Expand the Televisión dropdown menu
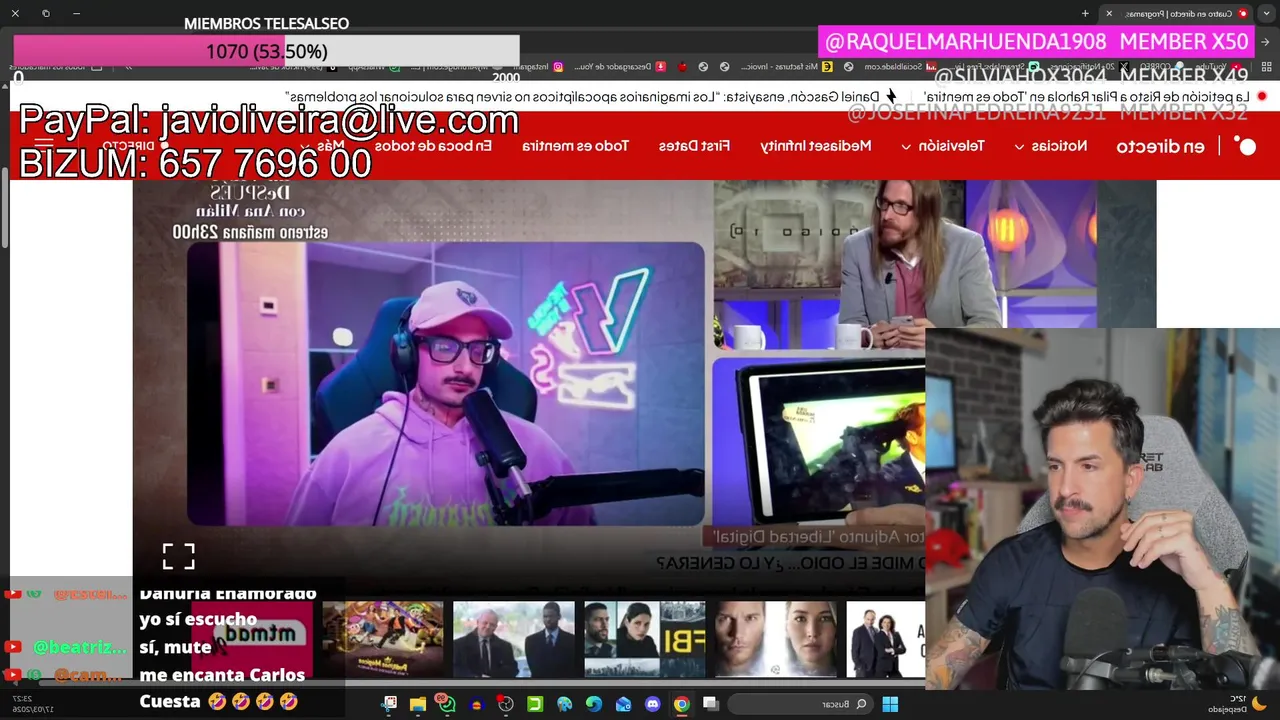The width and height of the screenshot is (1280, 720). (942, 146)
